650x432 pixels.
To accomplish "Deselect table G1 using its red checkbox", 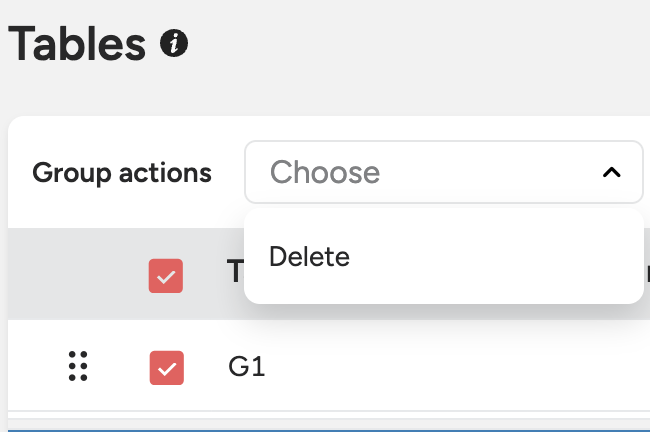I will tap(166, 367).
